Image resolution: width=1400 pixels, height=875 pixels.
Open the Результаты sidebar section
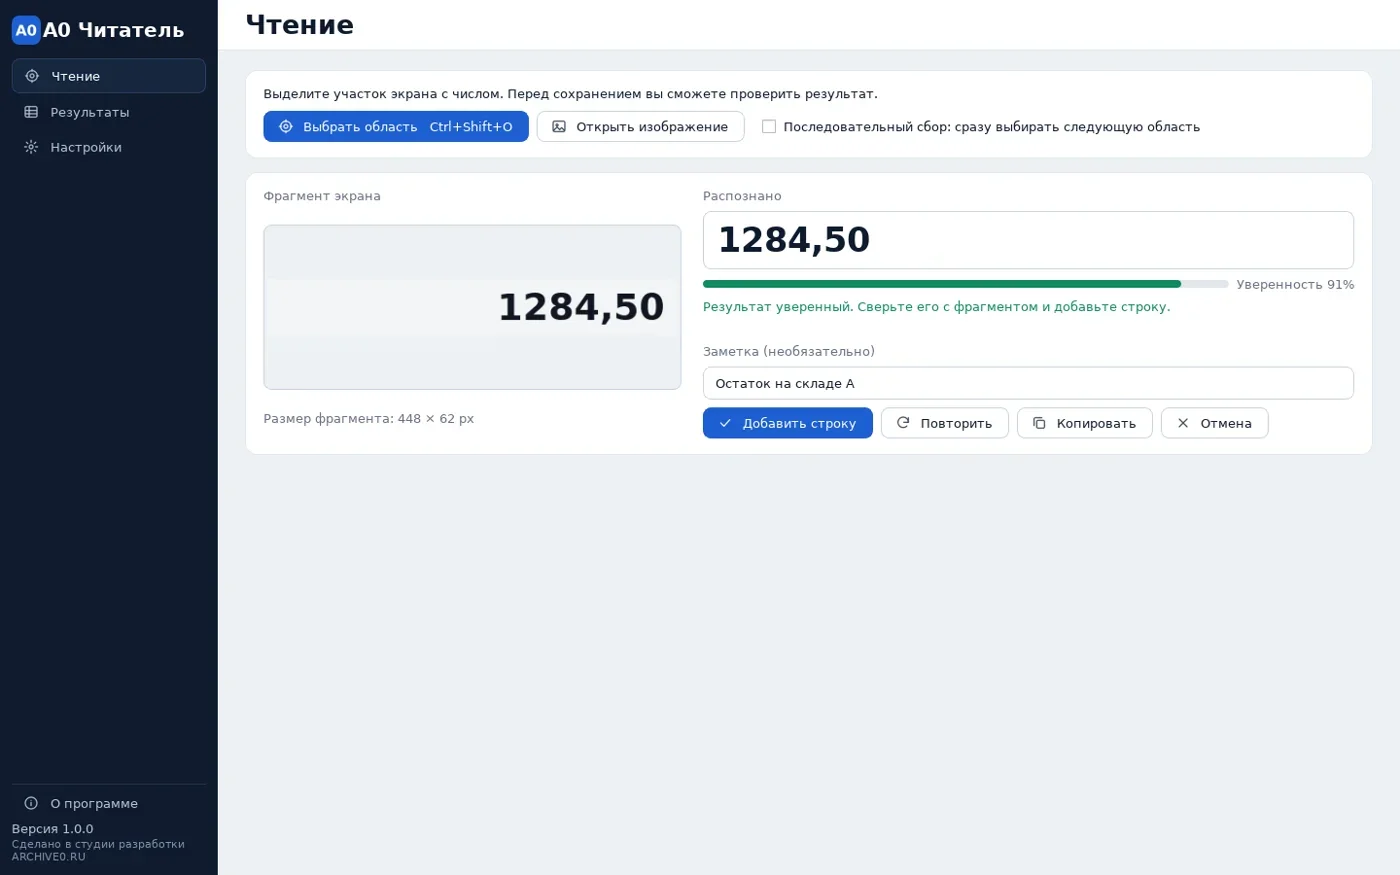(109, 112)
